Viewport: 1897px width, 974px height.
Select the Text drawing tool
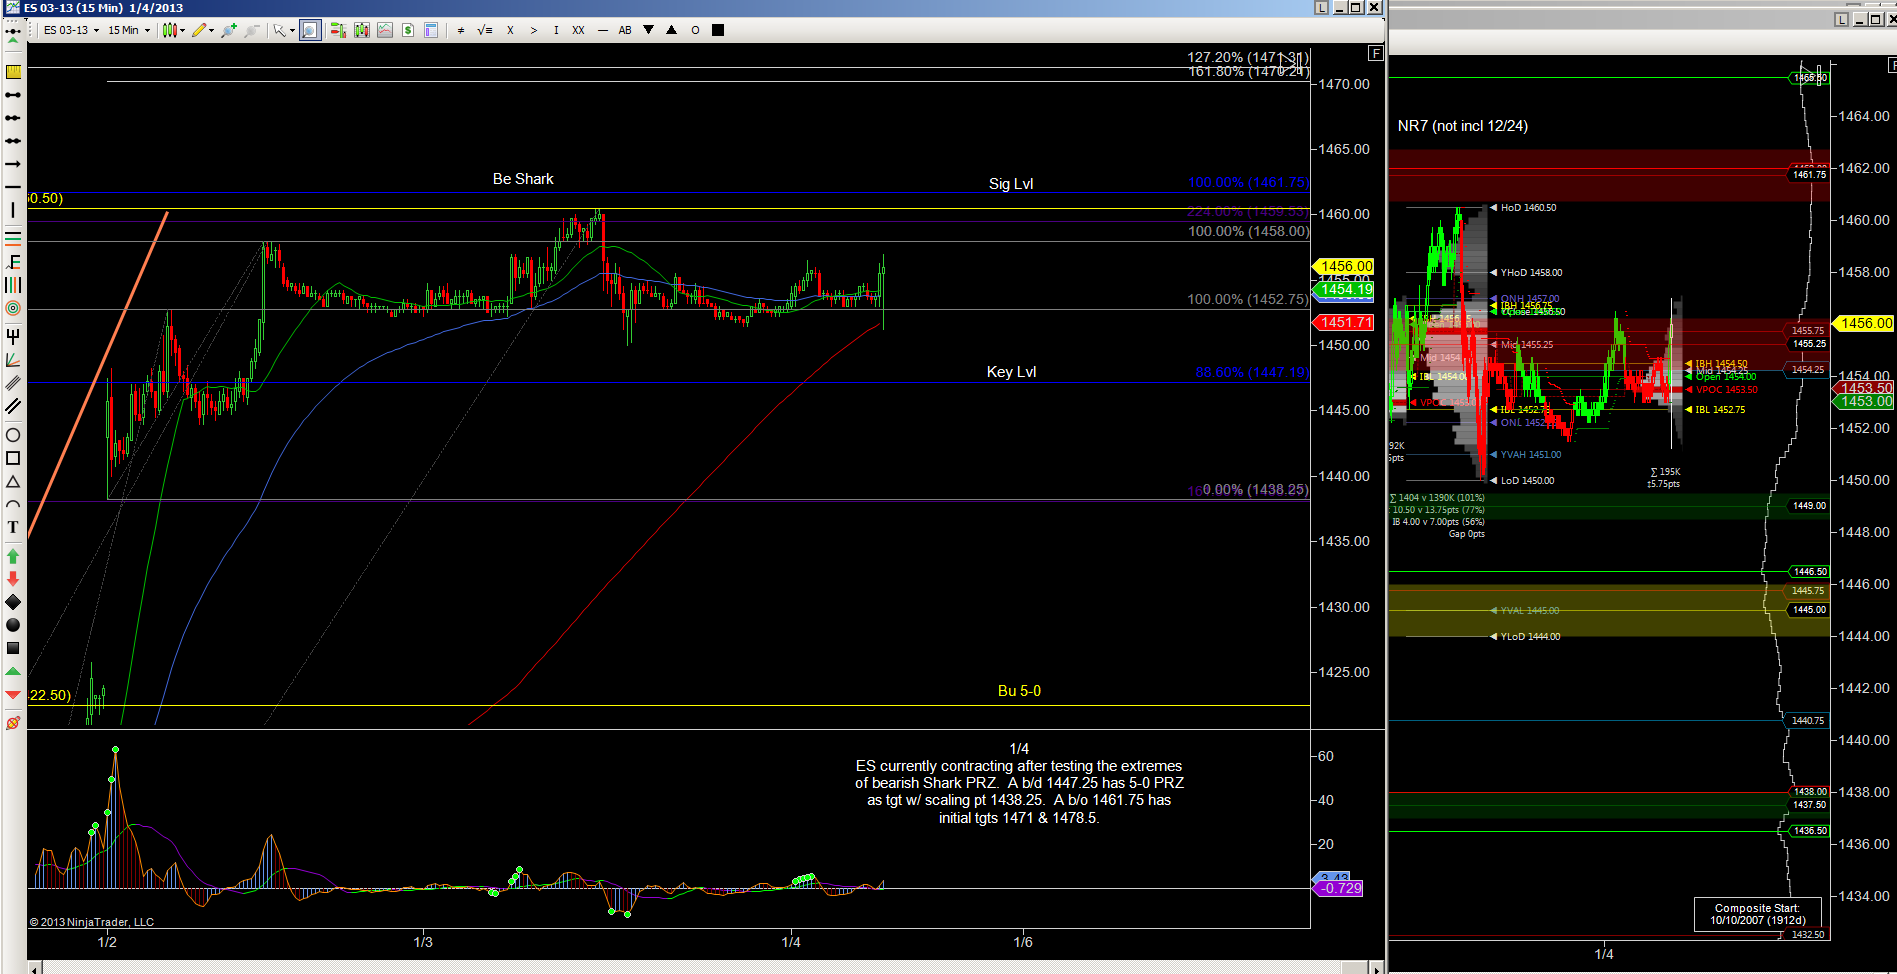[x=13, y=527]
